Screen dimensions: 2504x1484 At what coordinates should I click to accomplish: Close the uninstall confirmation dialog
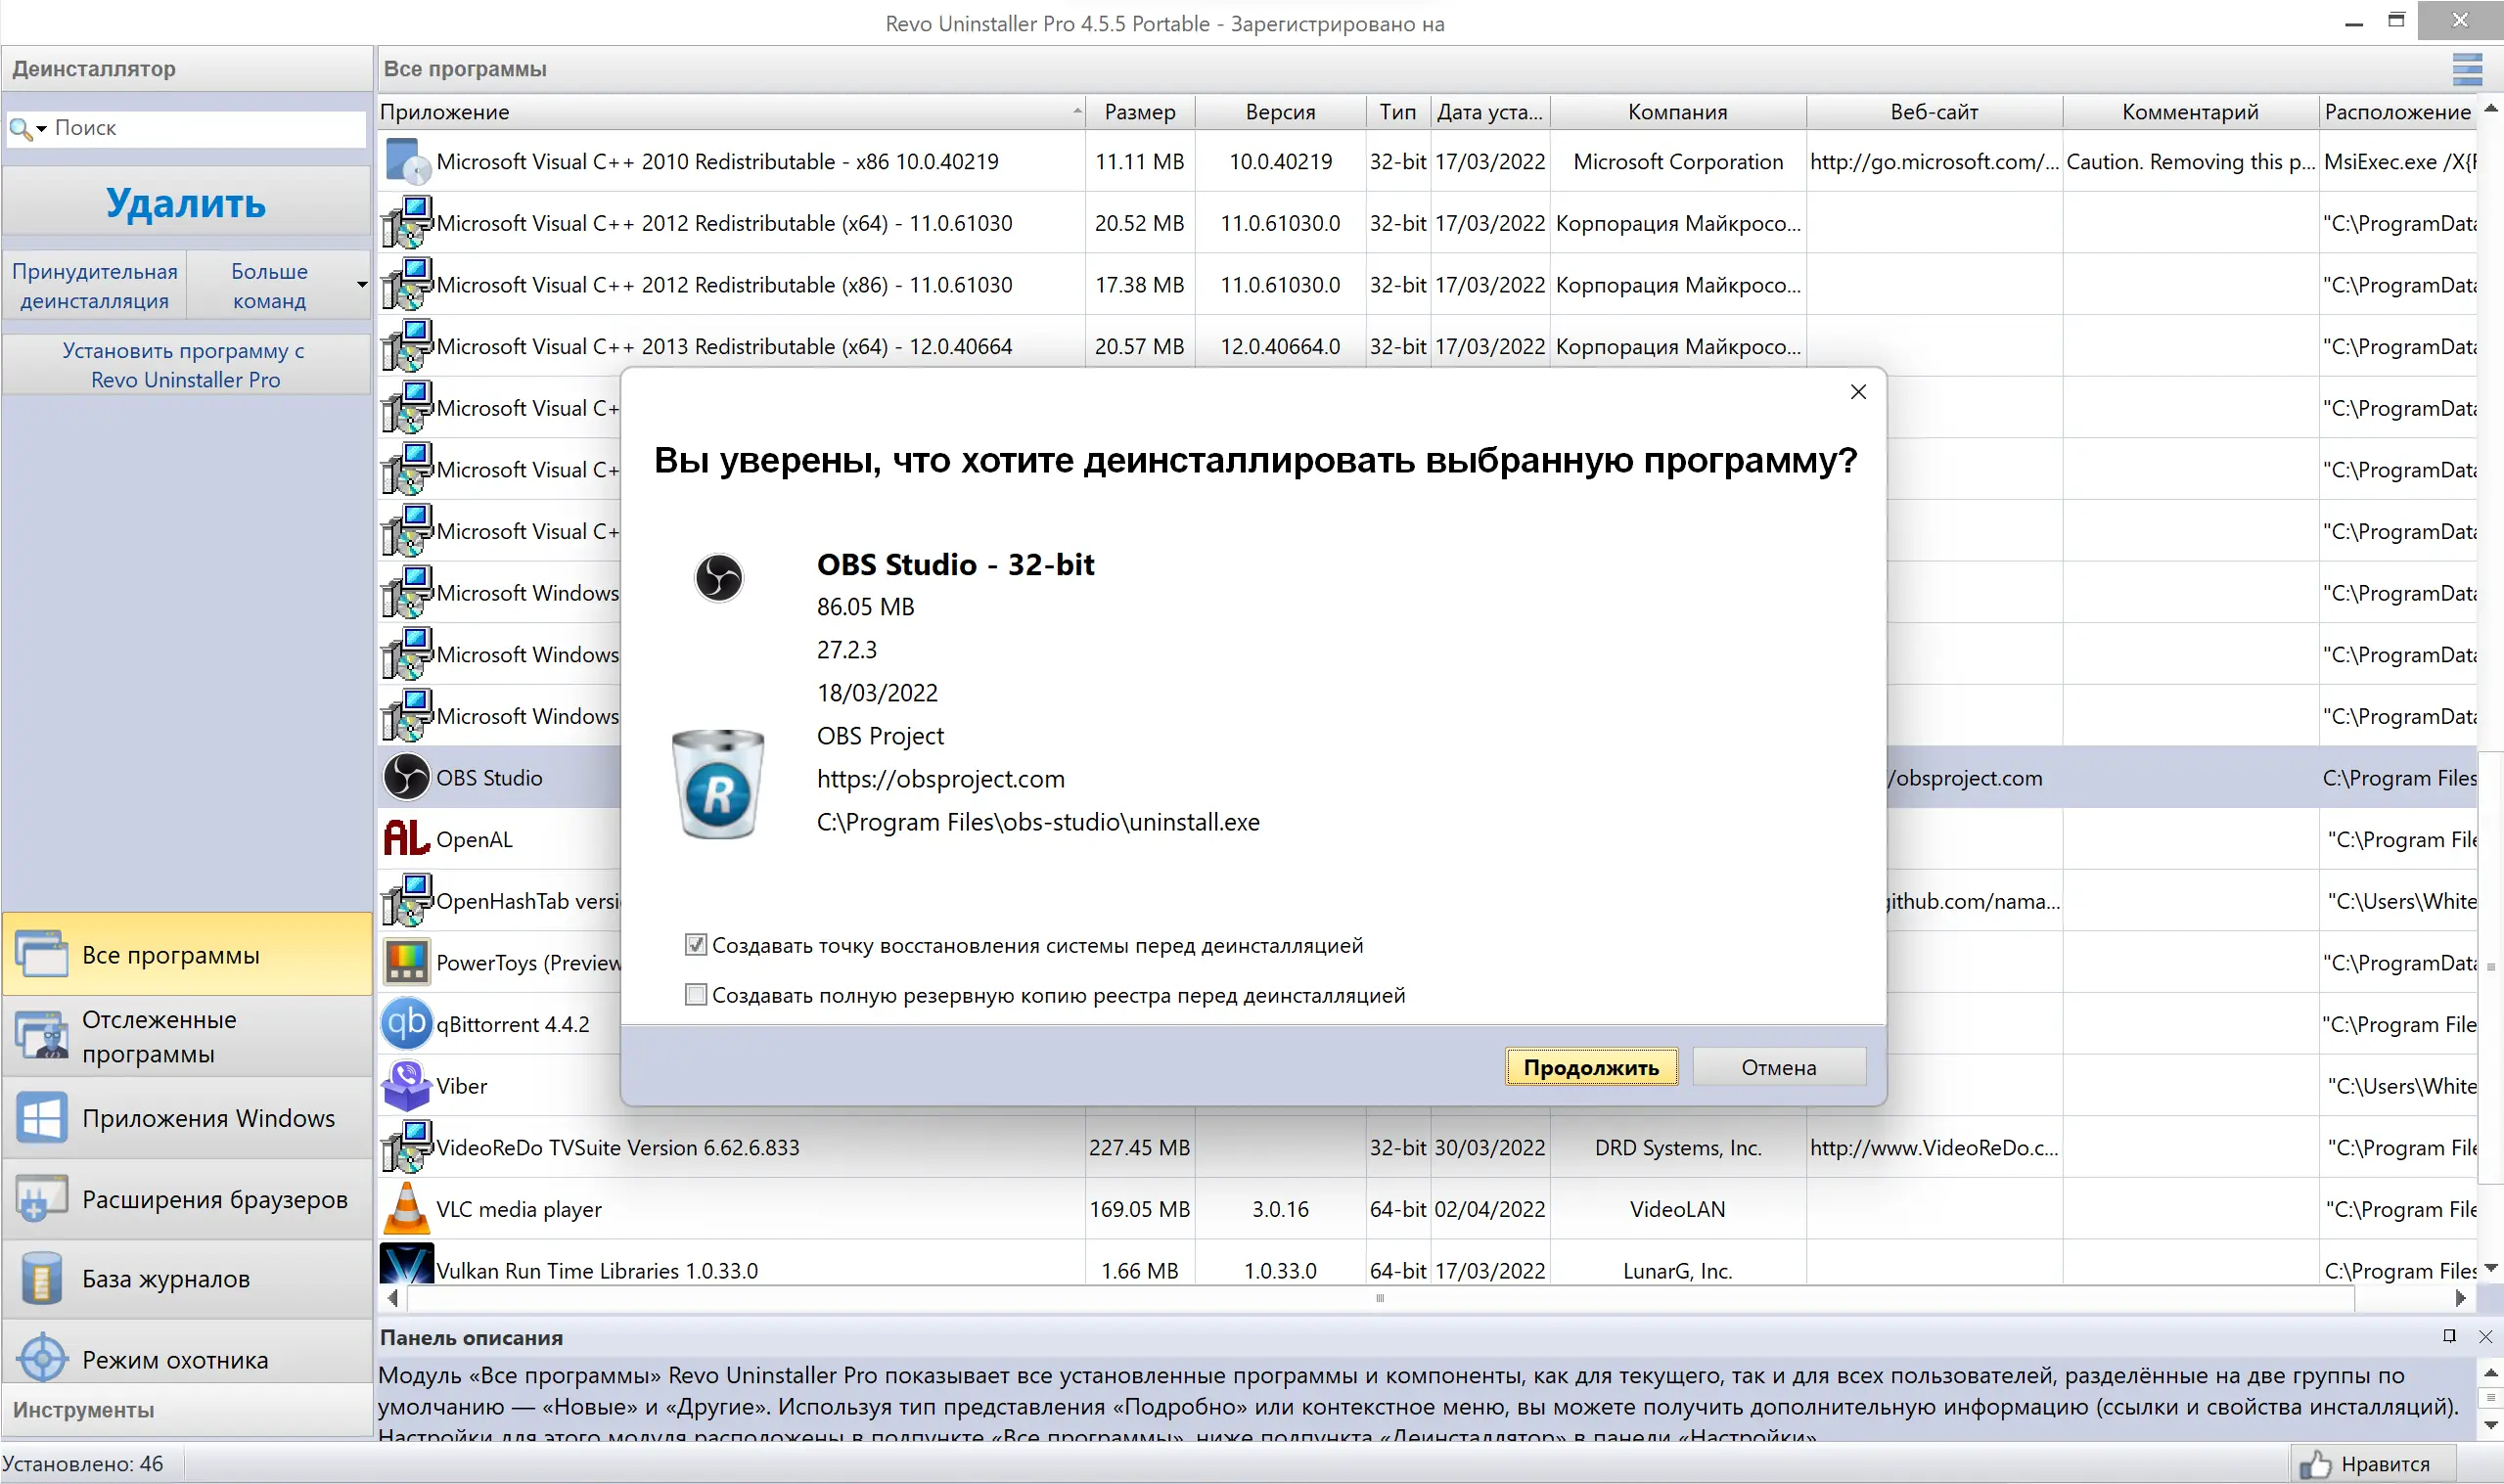coord(1857,392)
